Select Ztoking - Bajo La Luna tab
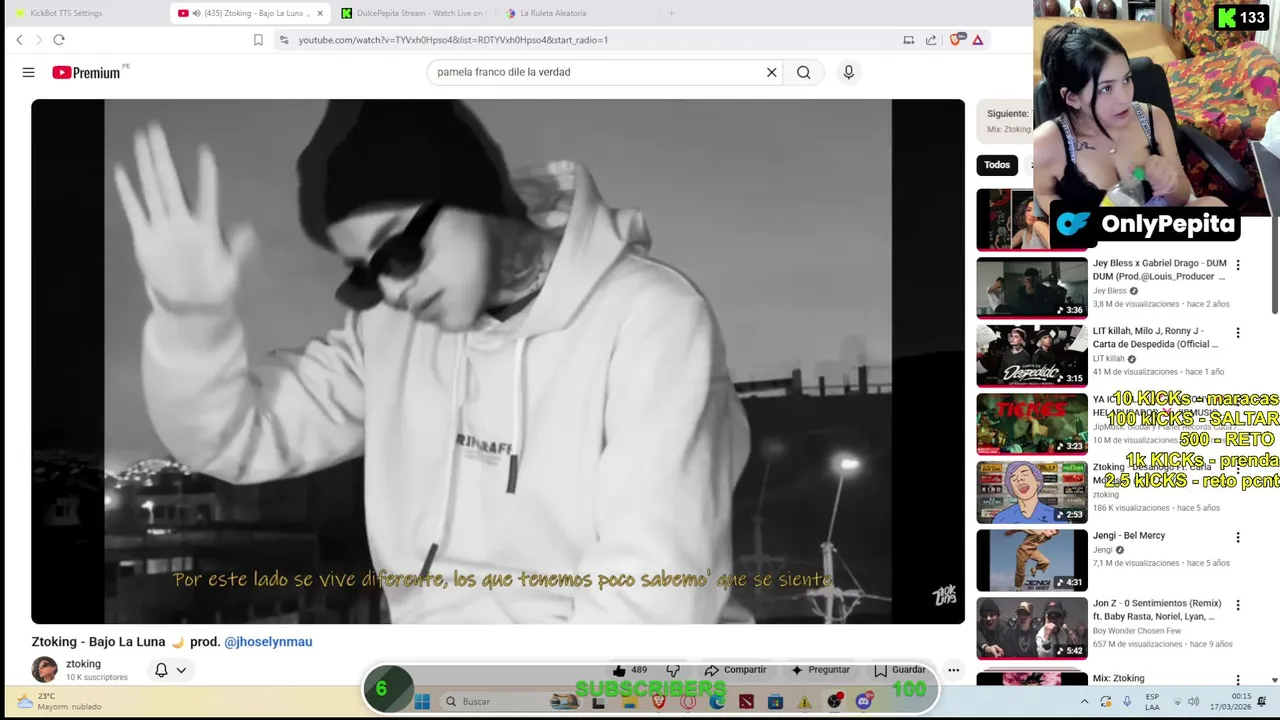Image resolution: width=1280 pixels, height=720 pixels. pos(250,13)
